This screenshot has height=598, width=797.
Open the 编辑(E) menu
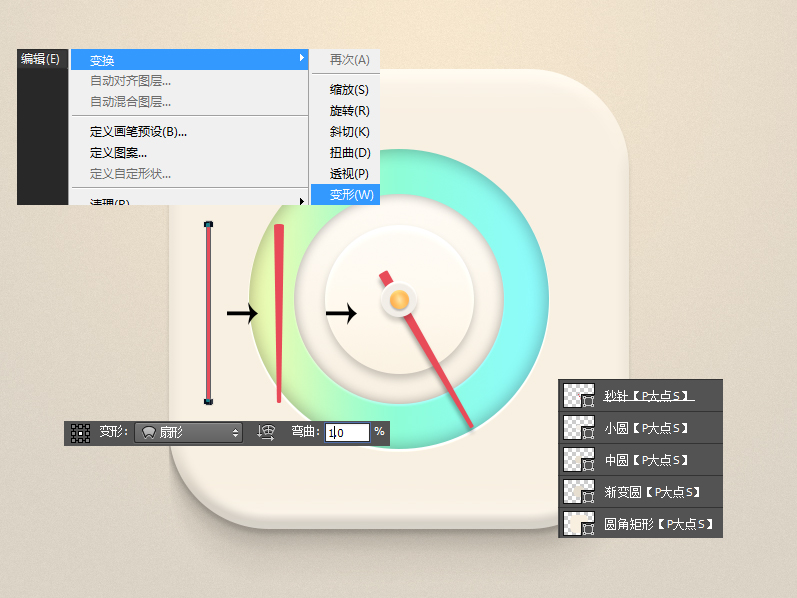click(x=40, y=59)
